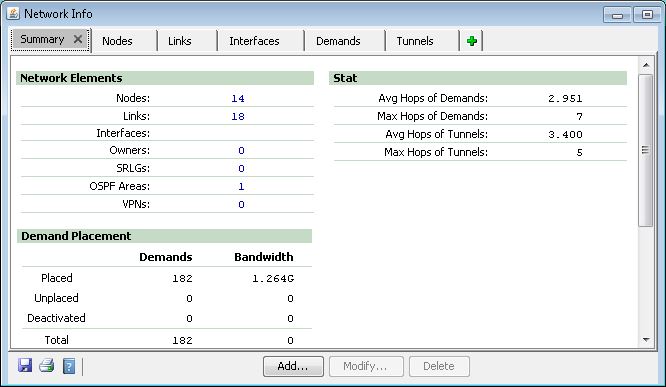Click the Demand Placement section header
Viewport: 666px width, 387px height.
(x=164, y=236)
